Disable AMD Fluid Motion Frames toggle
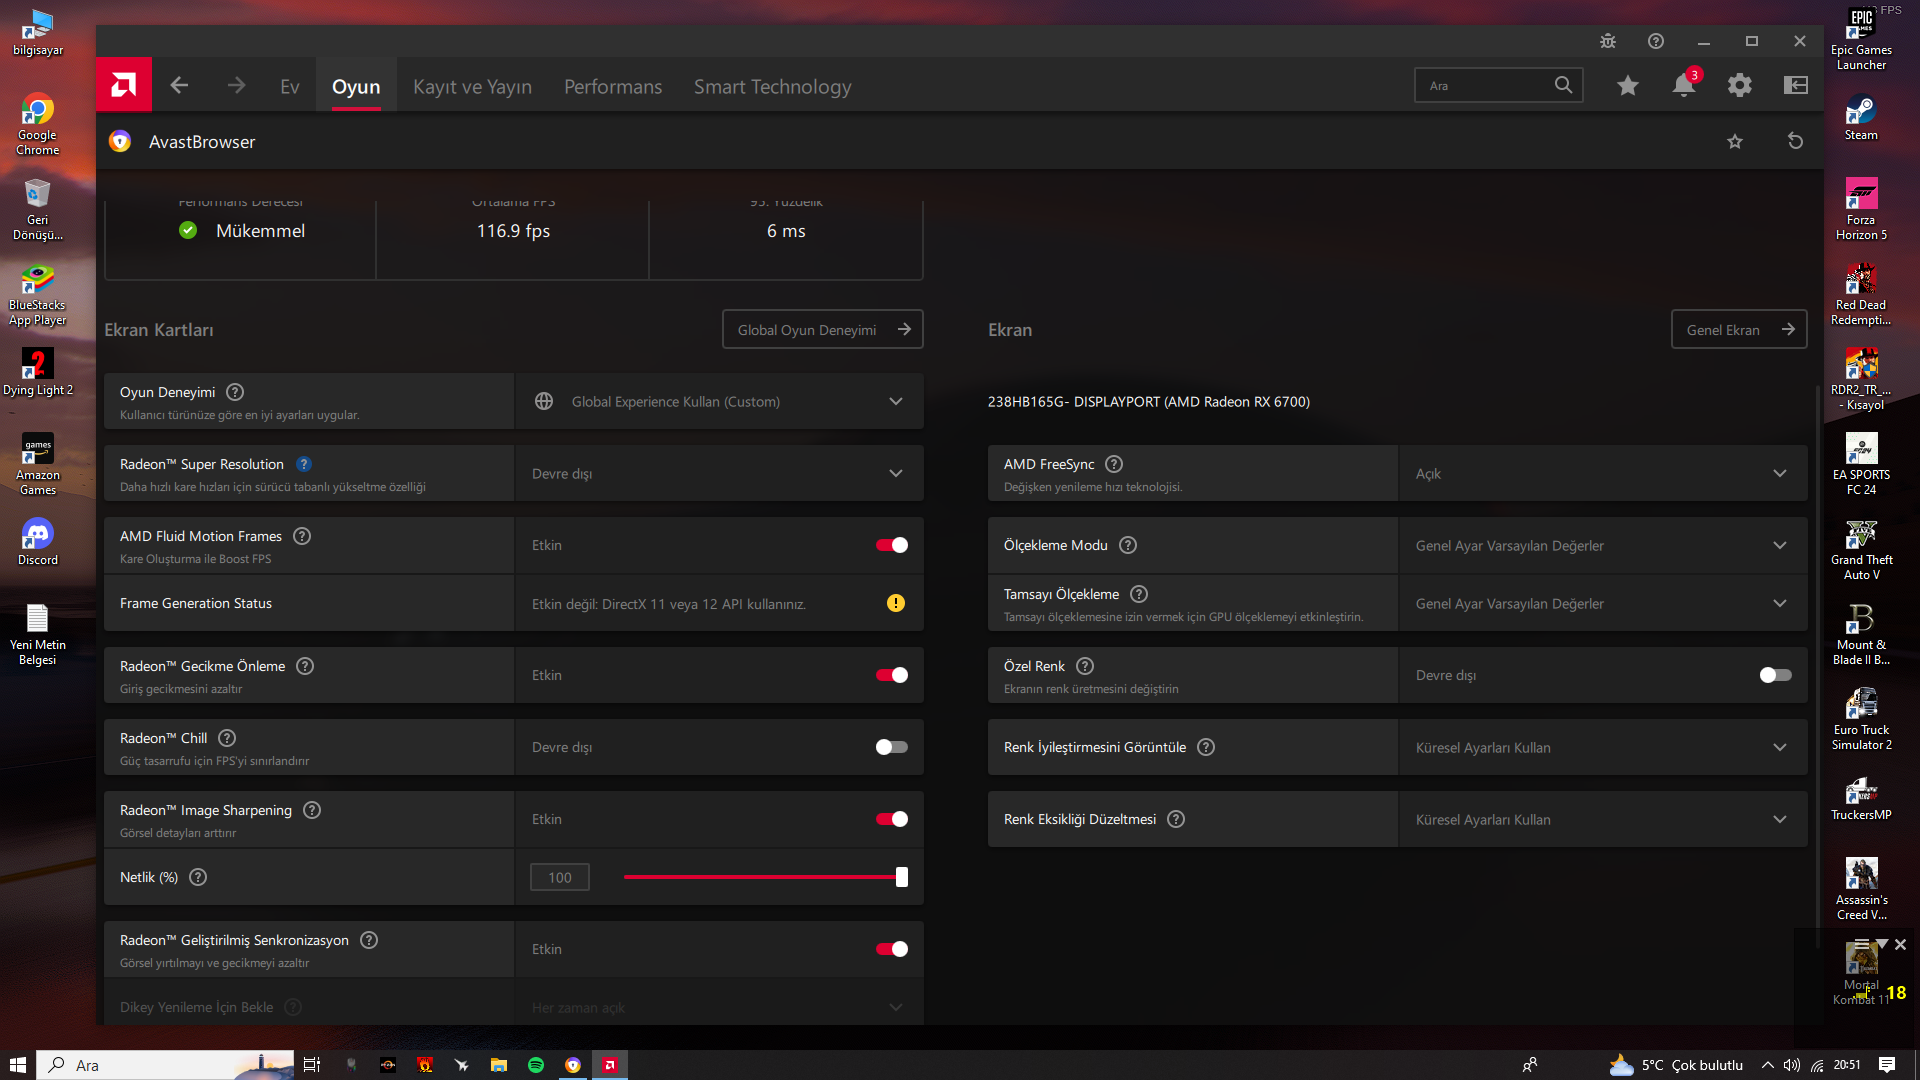1920x1080 pixels. point(891,545)
